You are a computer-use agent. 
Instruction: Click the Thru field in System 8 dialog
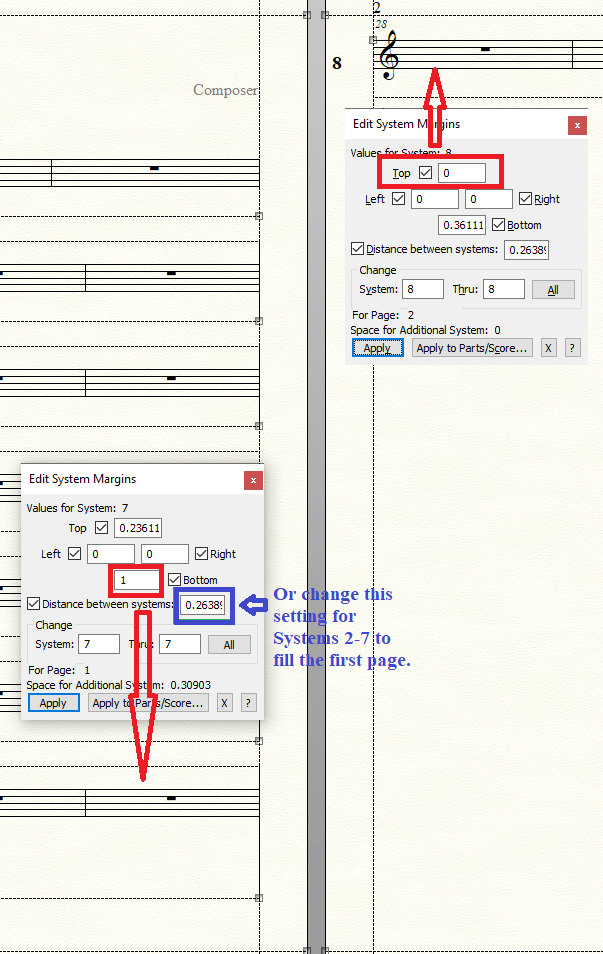[x=505, y=289]
